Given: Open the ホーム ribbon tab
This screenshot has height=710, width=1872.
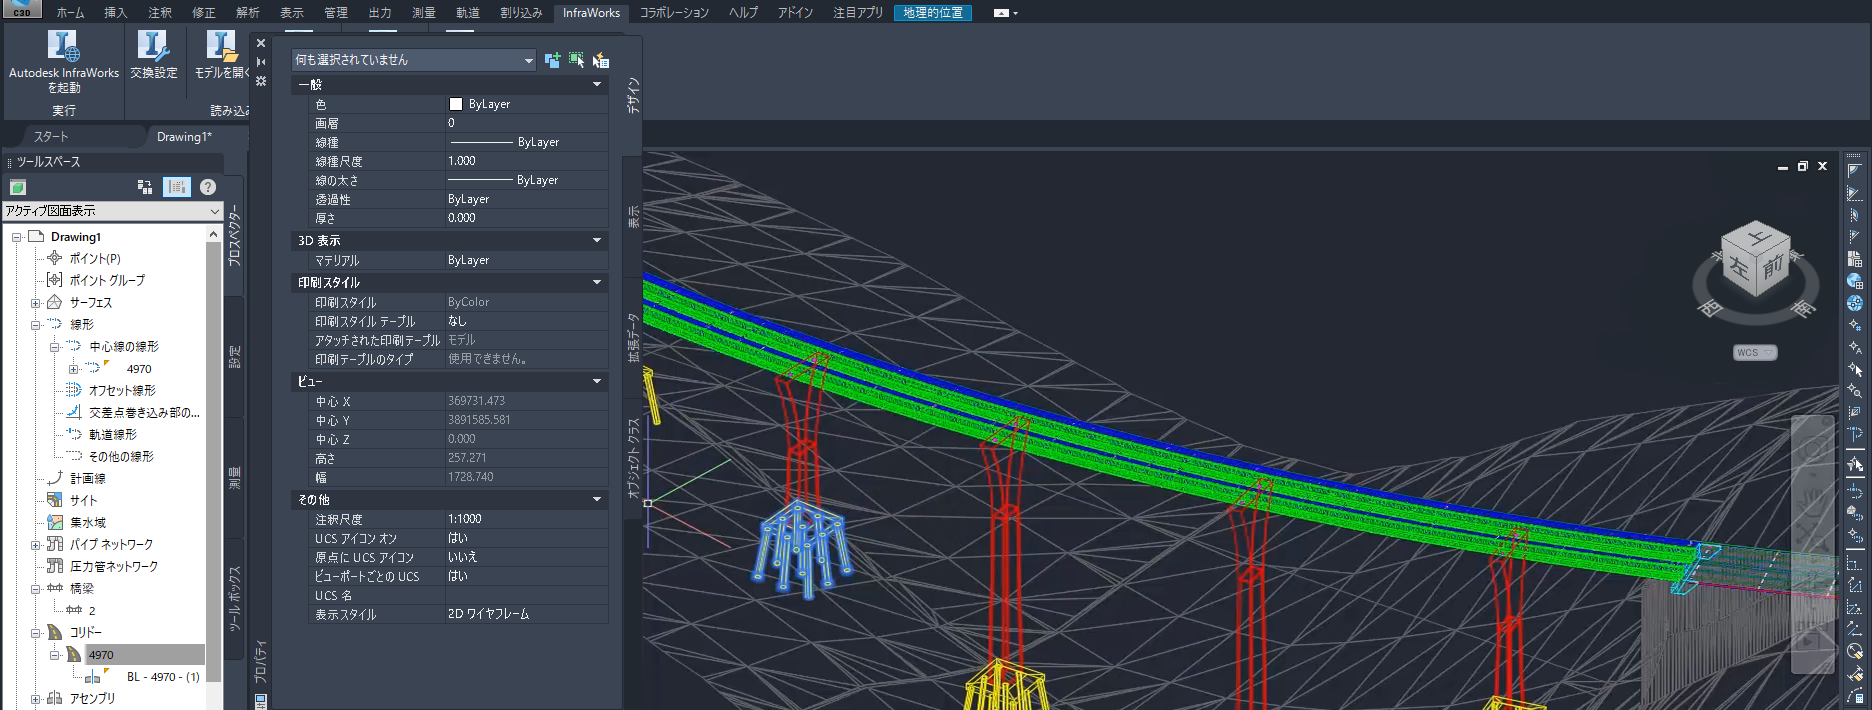Looking at the screenshot, I should click(x=70, y=13).
